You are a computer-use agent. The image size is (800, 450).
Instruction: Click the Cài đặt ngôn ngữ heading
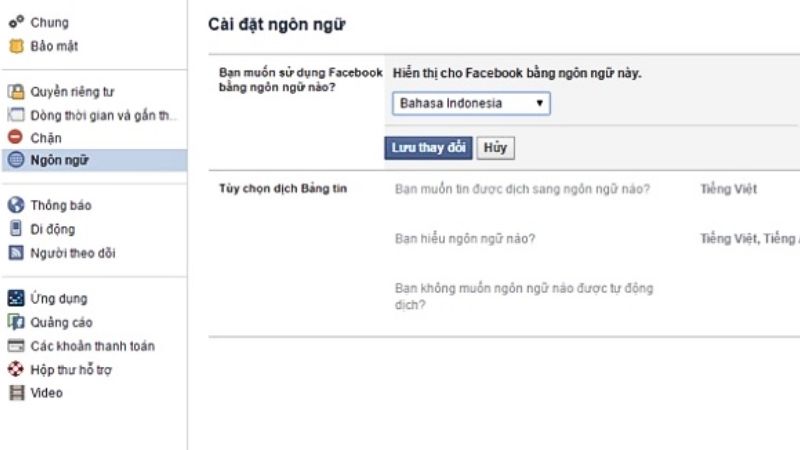coord(277,24)
